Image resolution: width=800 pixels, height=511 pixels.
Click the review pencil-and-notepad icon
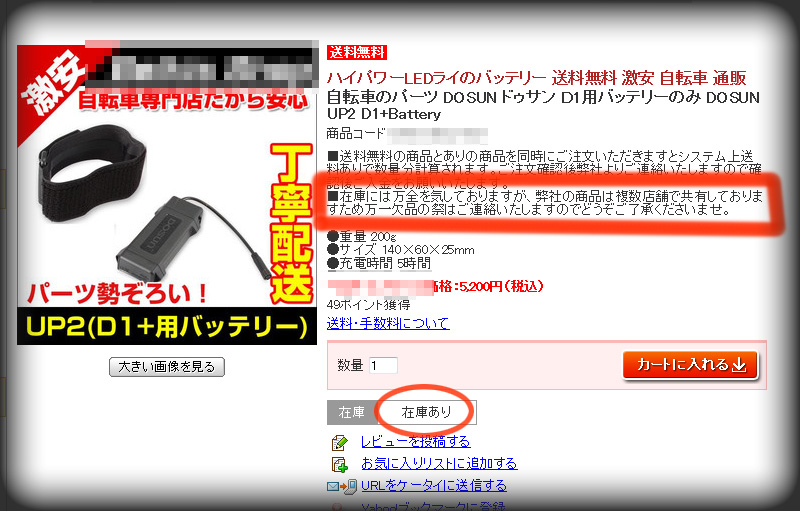coord(339,442)
